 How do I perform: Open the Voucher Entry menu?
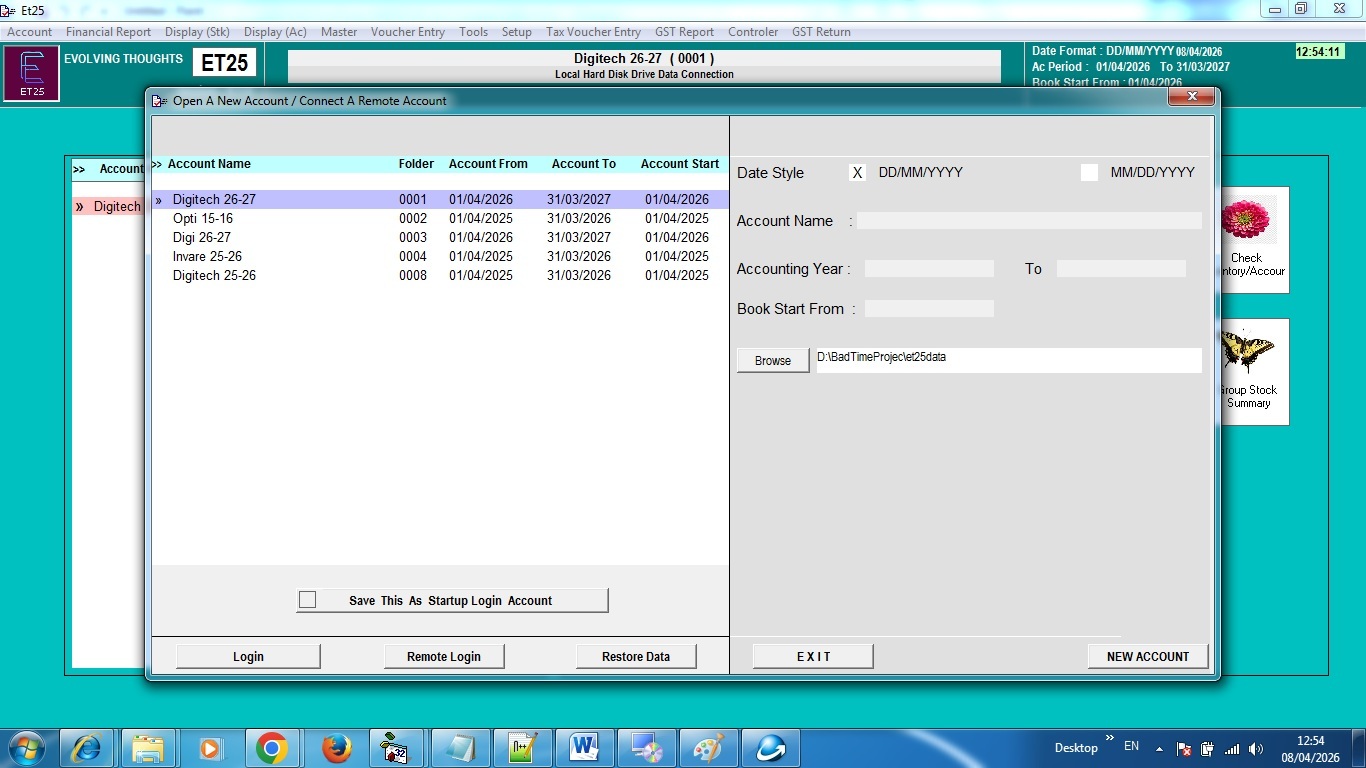tap(407, 32)
